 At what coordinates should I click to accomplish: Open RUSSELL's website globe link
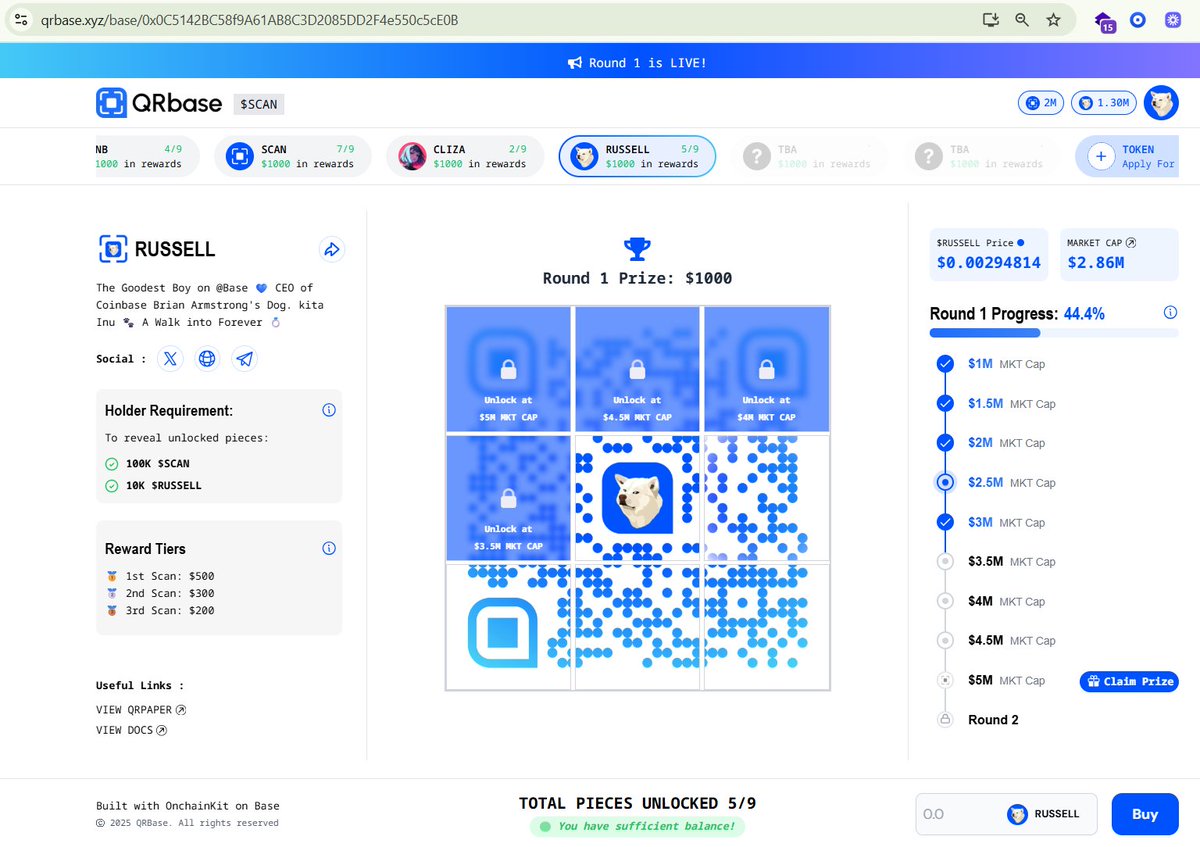[207, 358]
